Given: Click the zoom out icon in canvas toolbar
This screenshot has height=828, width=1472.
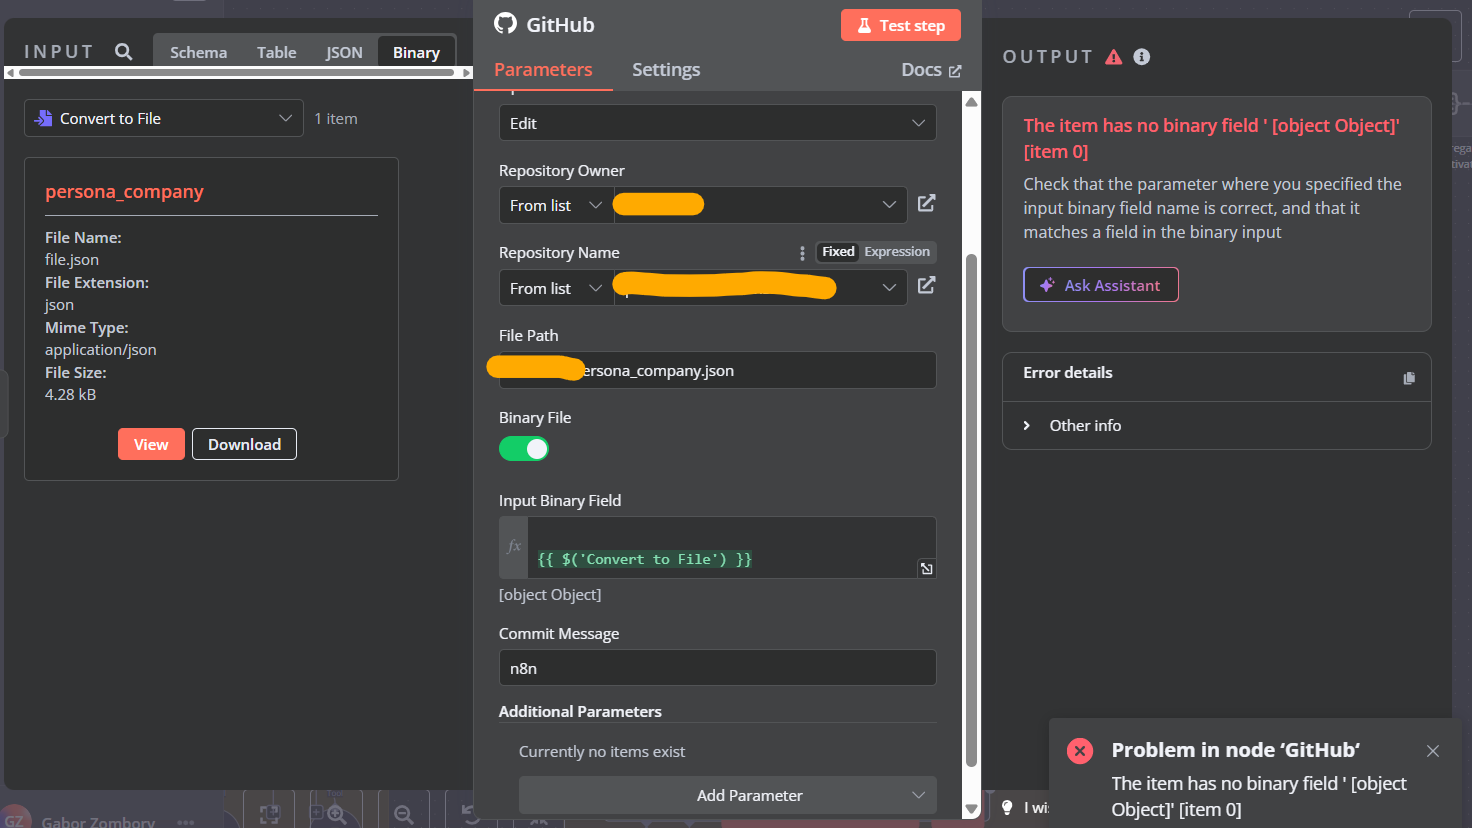Looking at the screenshot, I should pyautogui.click(x=403, y=814).
